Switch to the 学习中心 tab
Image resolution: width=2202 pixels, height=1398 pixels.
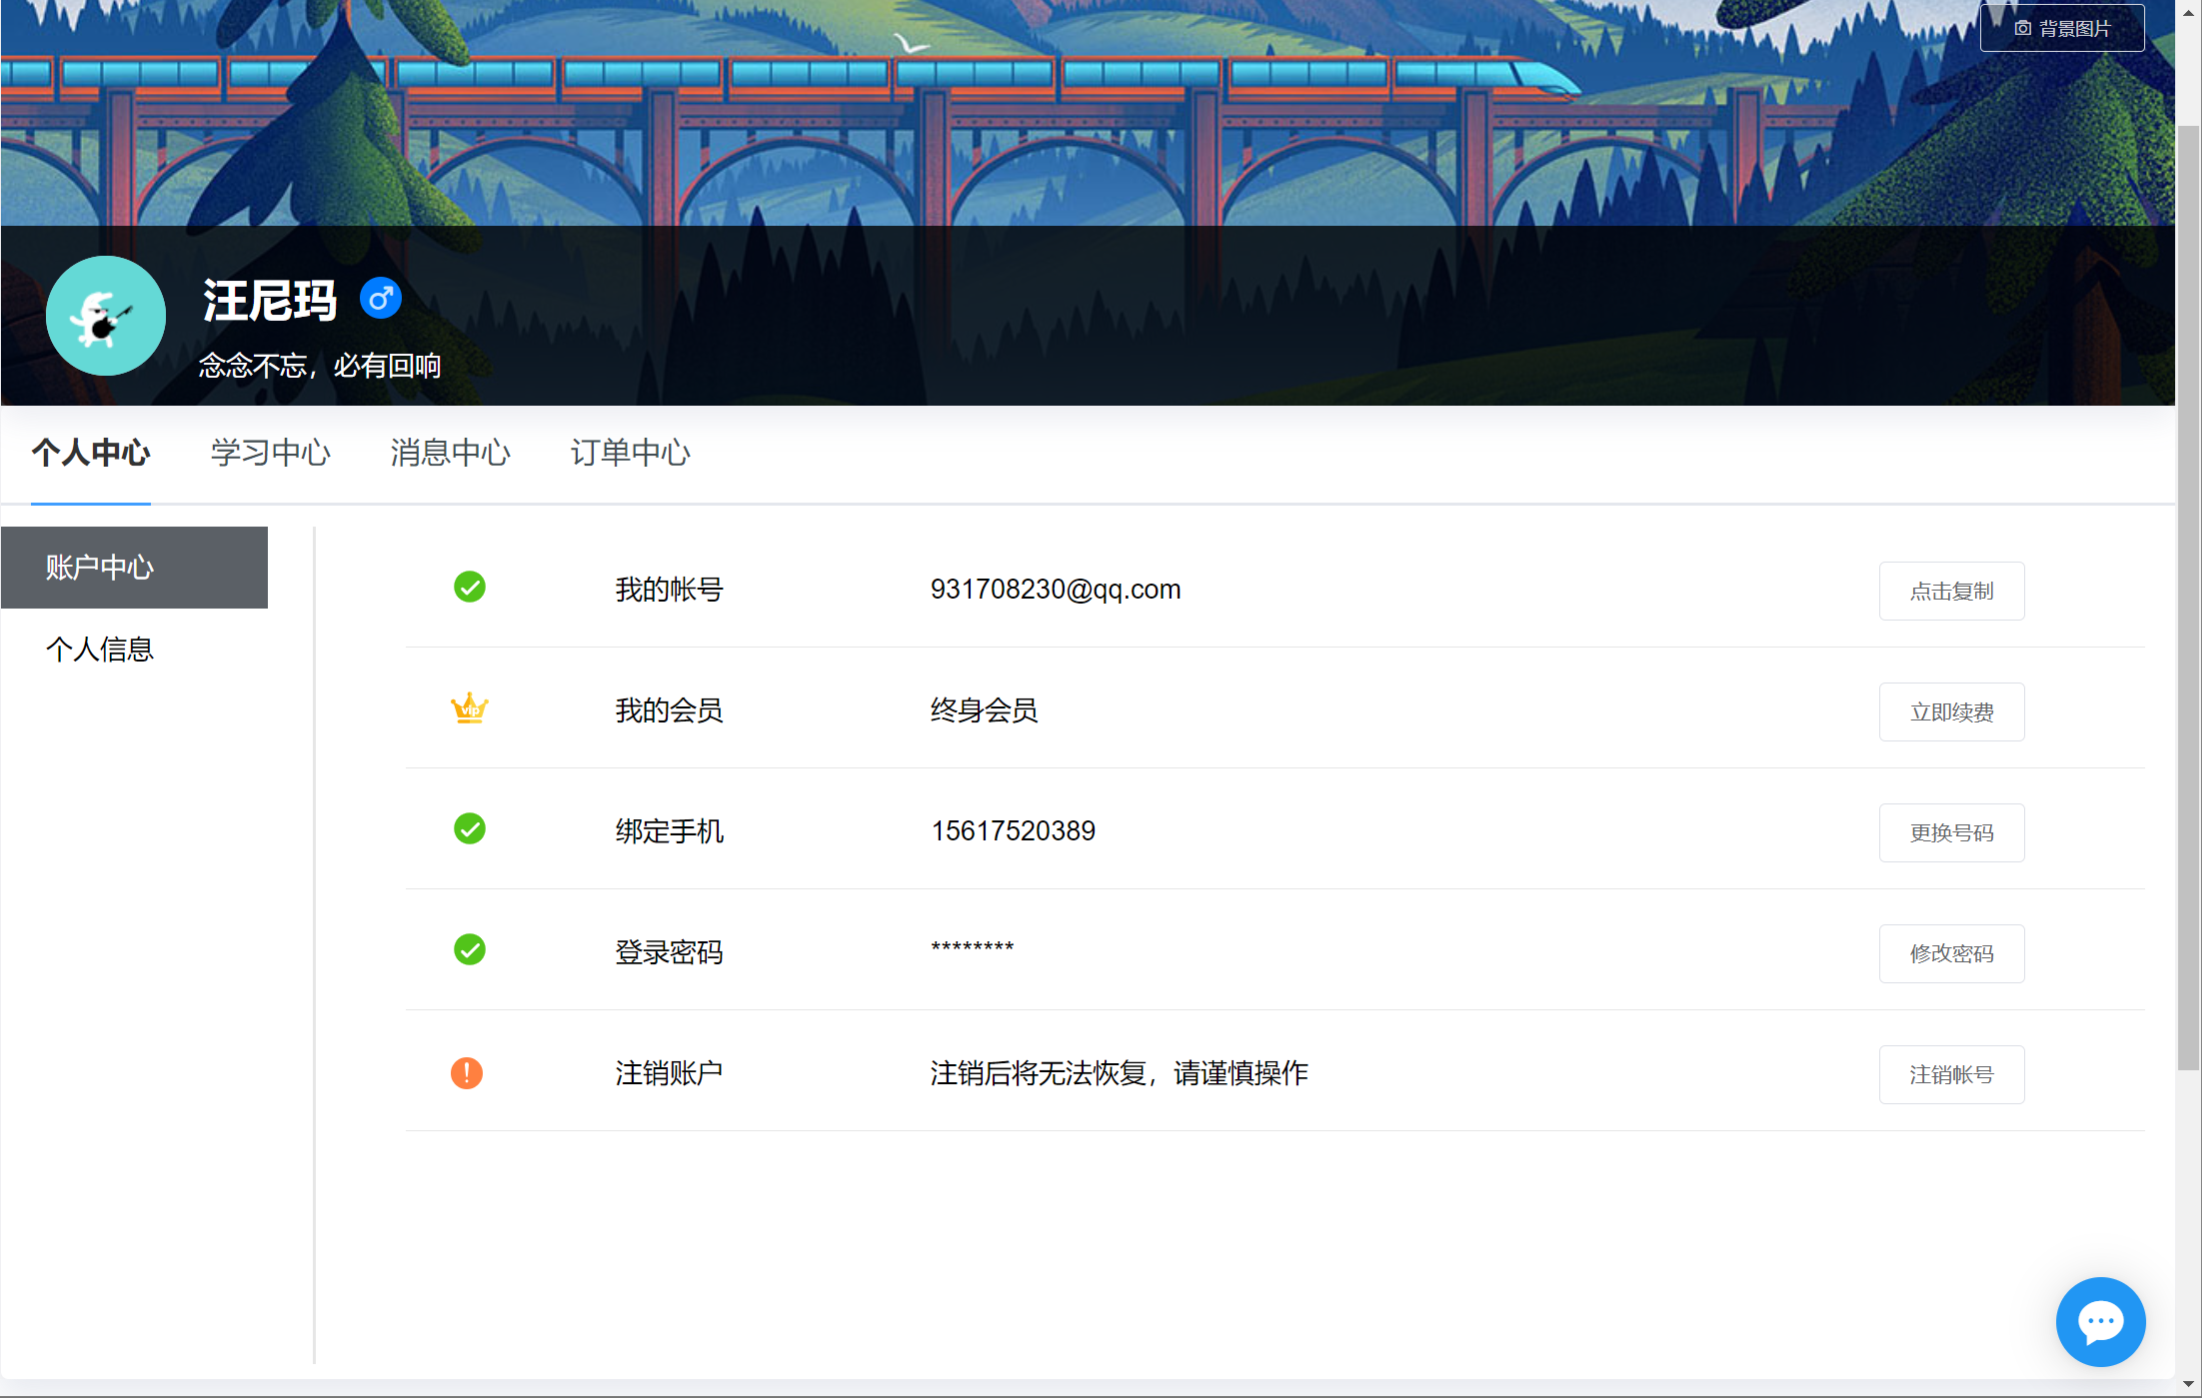click(x=270, y=453)
